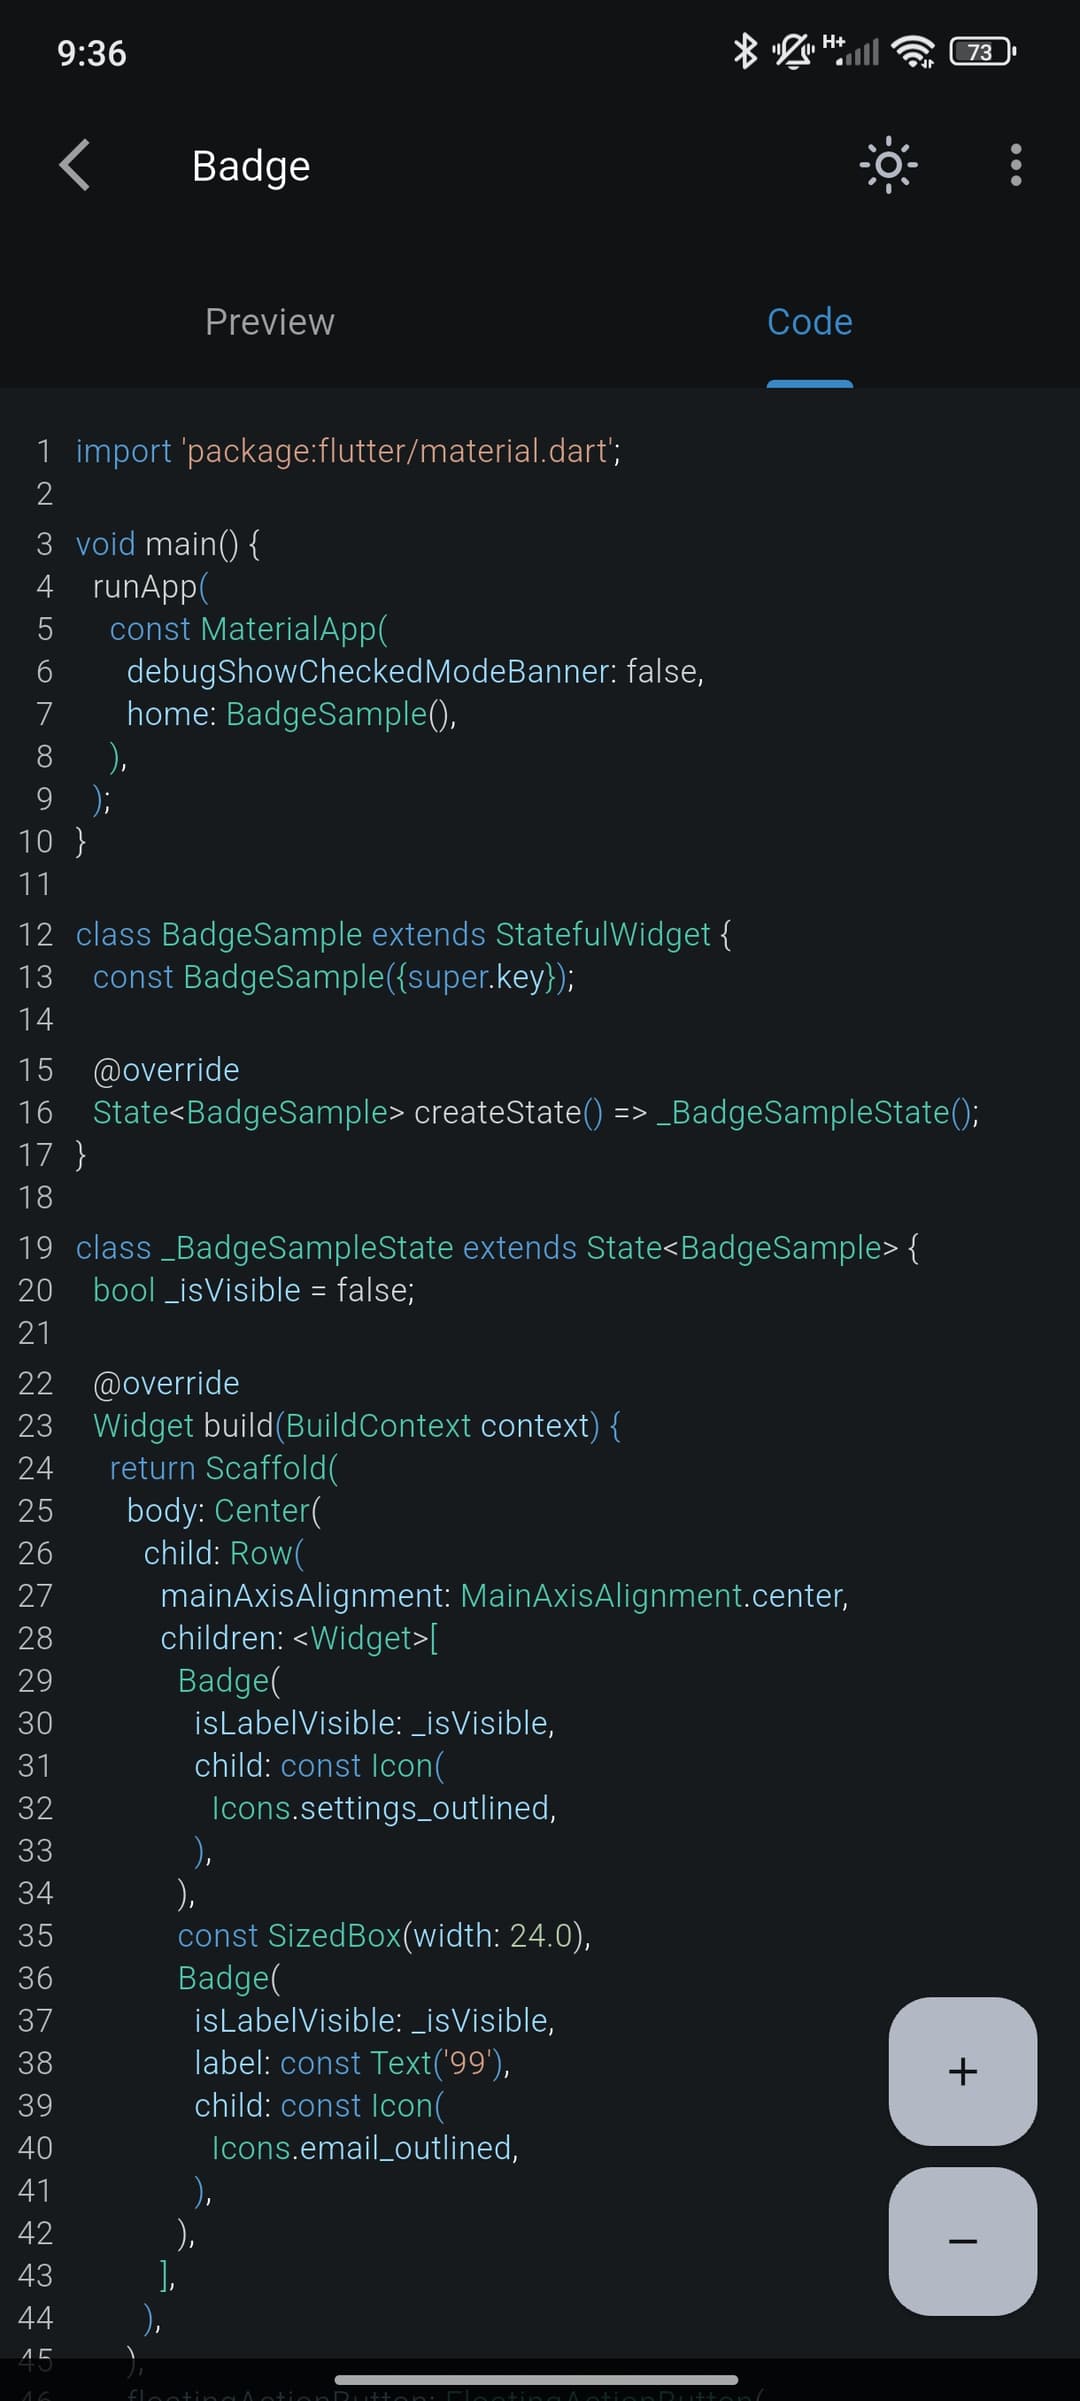The width and height of the screenshot is (1080, 2401).
Task: Toggle the light/dark theme sun icon
Action: [x=888, y=165]
